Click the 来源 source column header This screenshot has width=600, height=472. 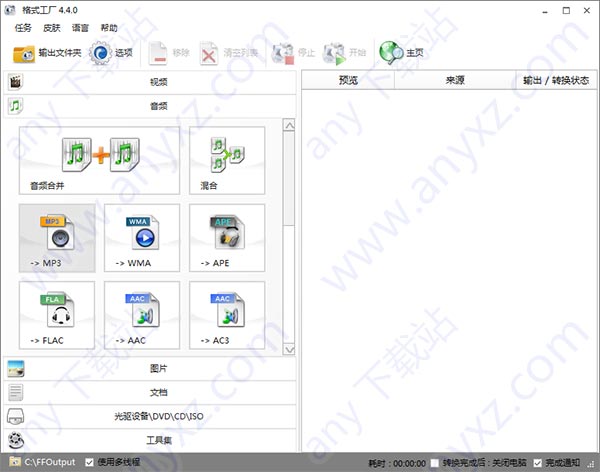click(x=455, y=80)
